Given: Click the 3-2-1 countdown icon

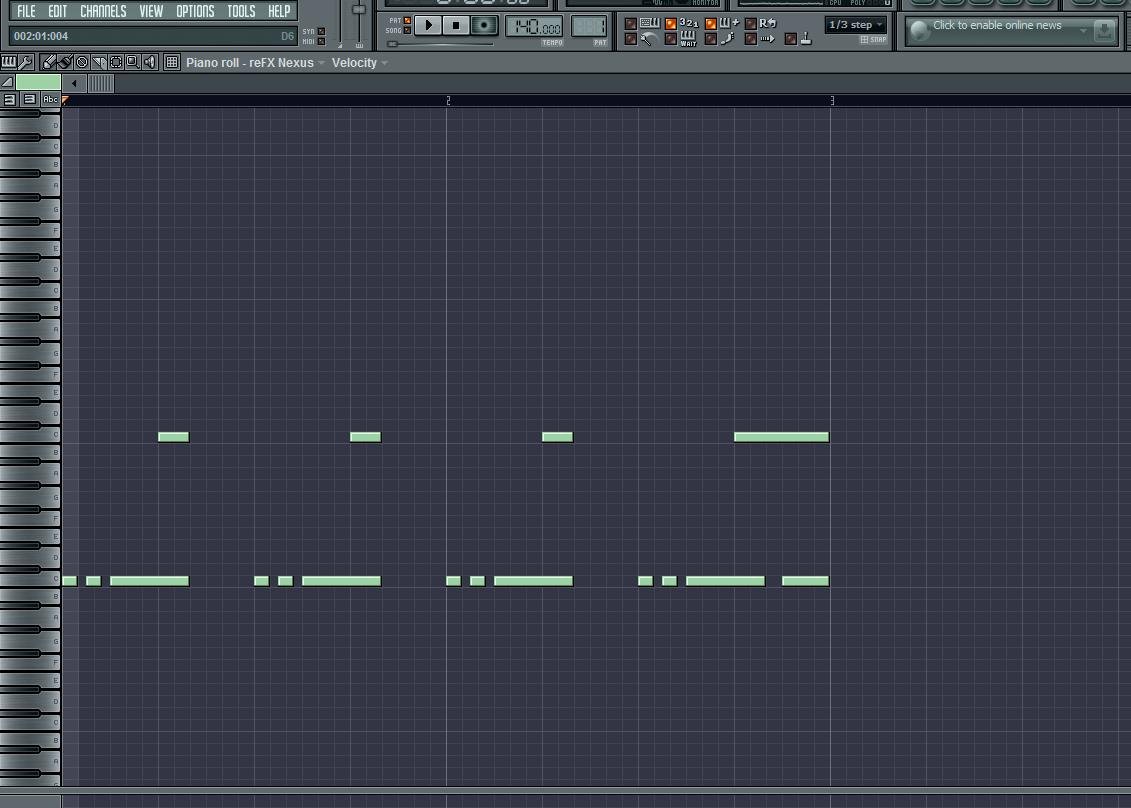Looking at the screenshot, I should [x=689, y=23].
